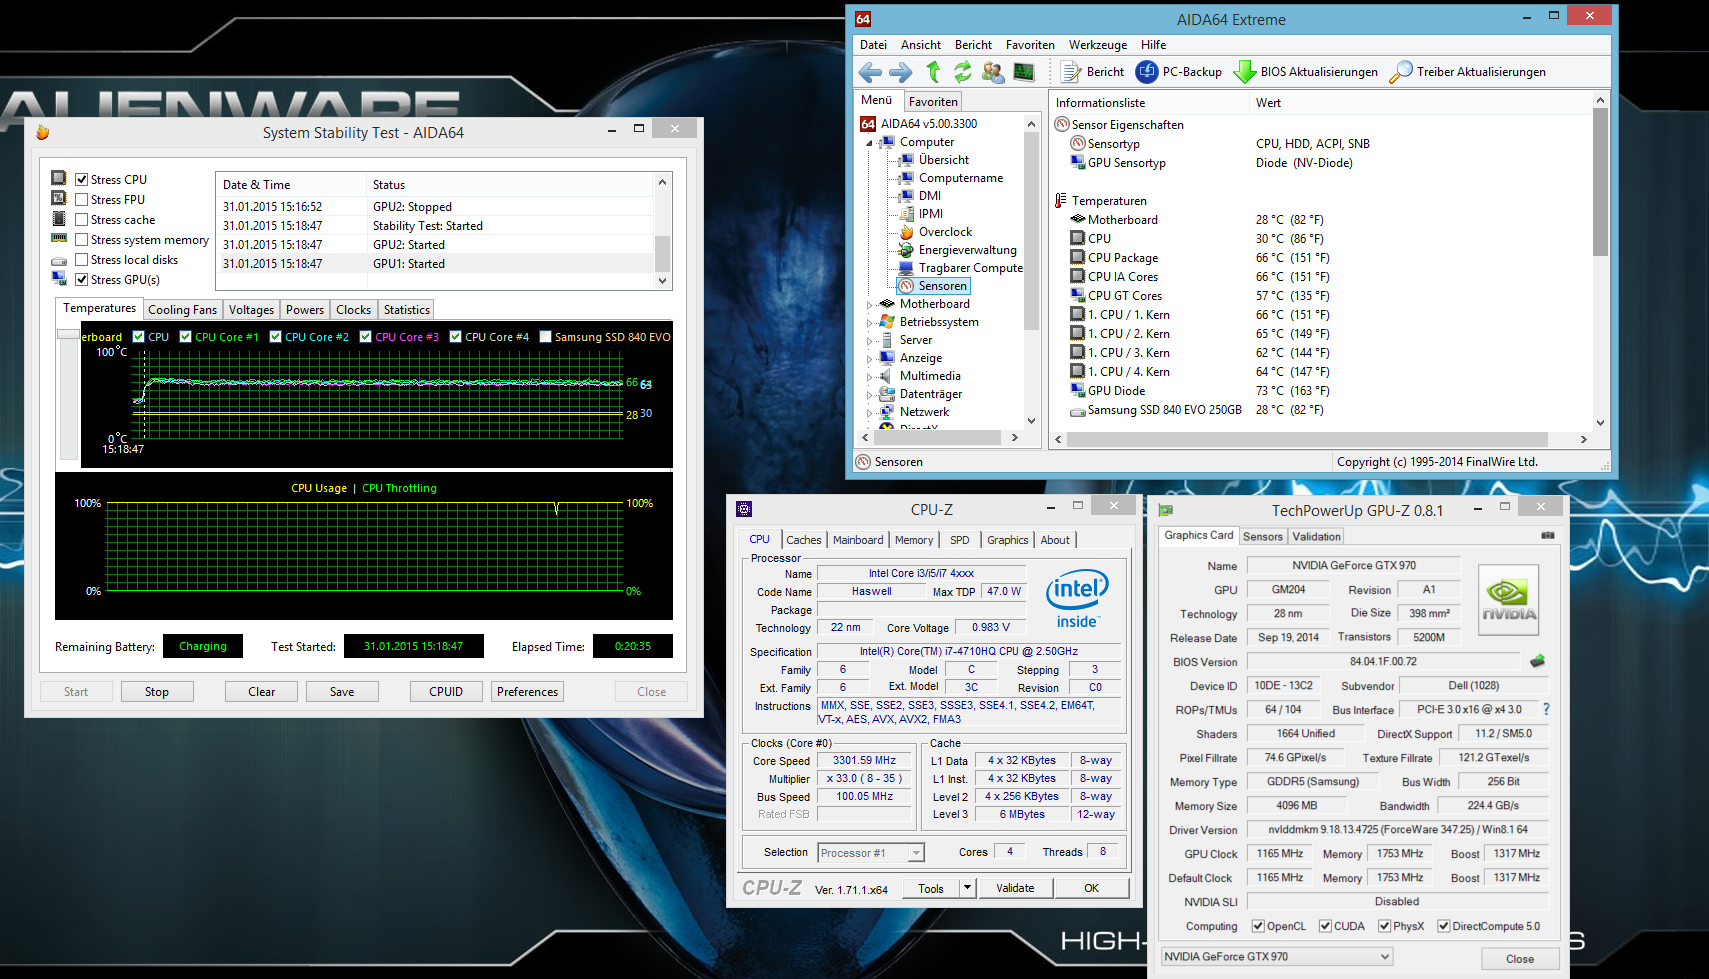Switch to the Cooling Fans tab
Viewport: 1709px width, 979px height.
click(x=182, y=310)
